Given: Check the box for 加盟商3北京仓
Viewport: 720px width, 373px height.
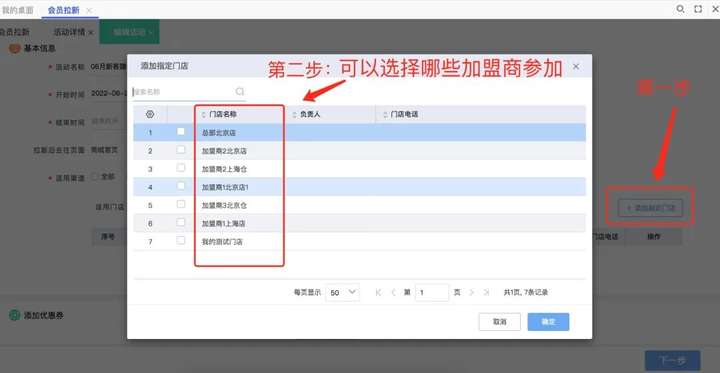Looking at the screenshot, I should click(x=181, y=204).
